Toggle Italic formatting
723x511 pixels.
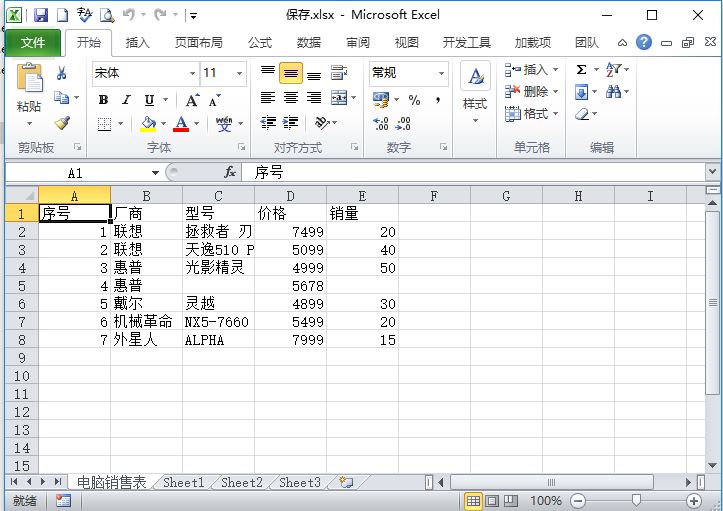pos(126,100)
